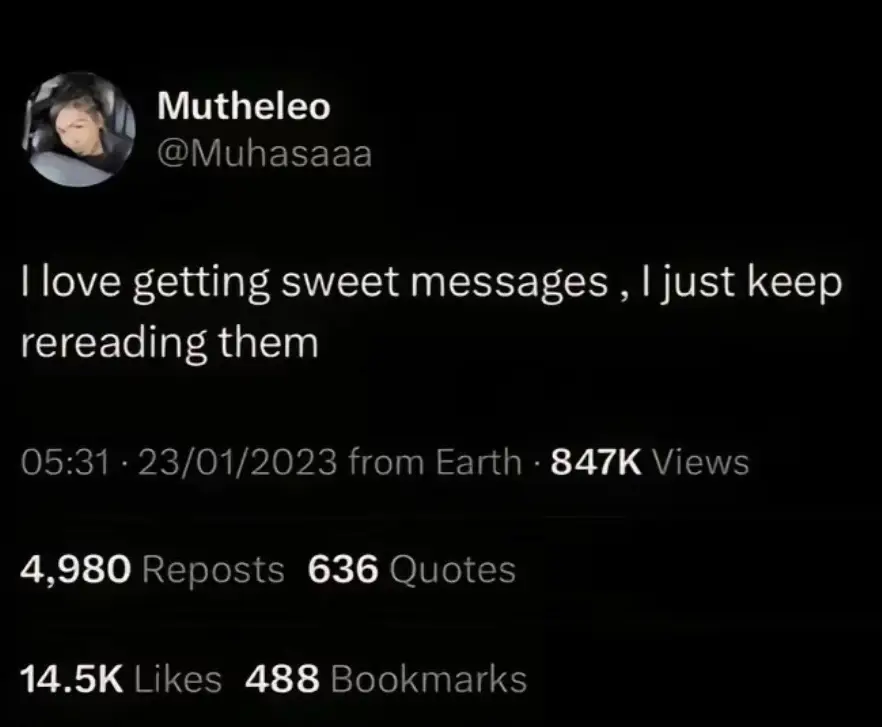
Task: Click the 14.5K likes number
Action: click(72, 678)
